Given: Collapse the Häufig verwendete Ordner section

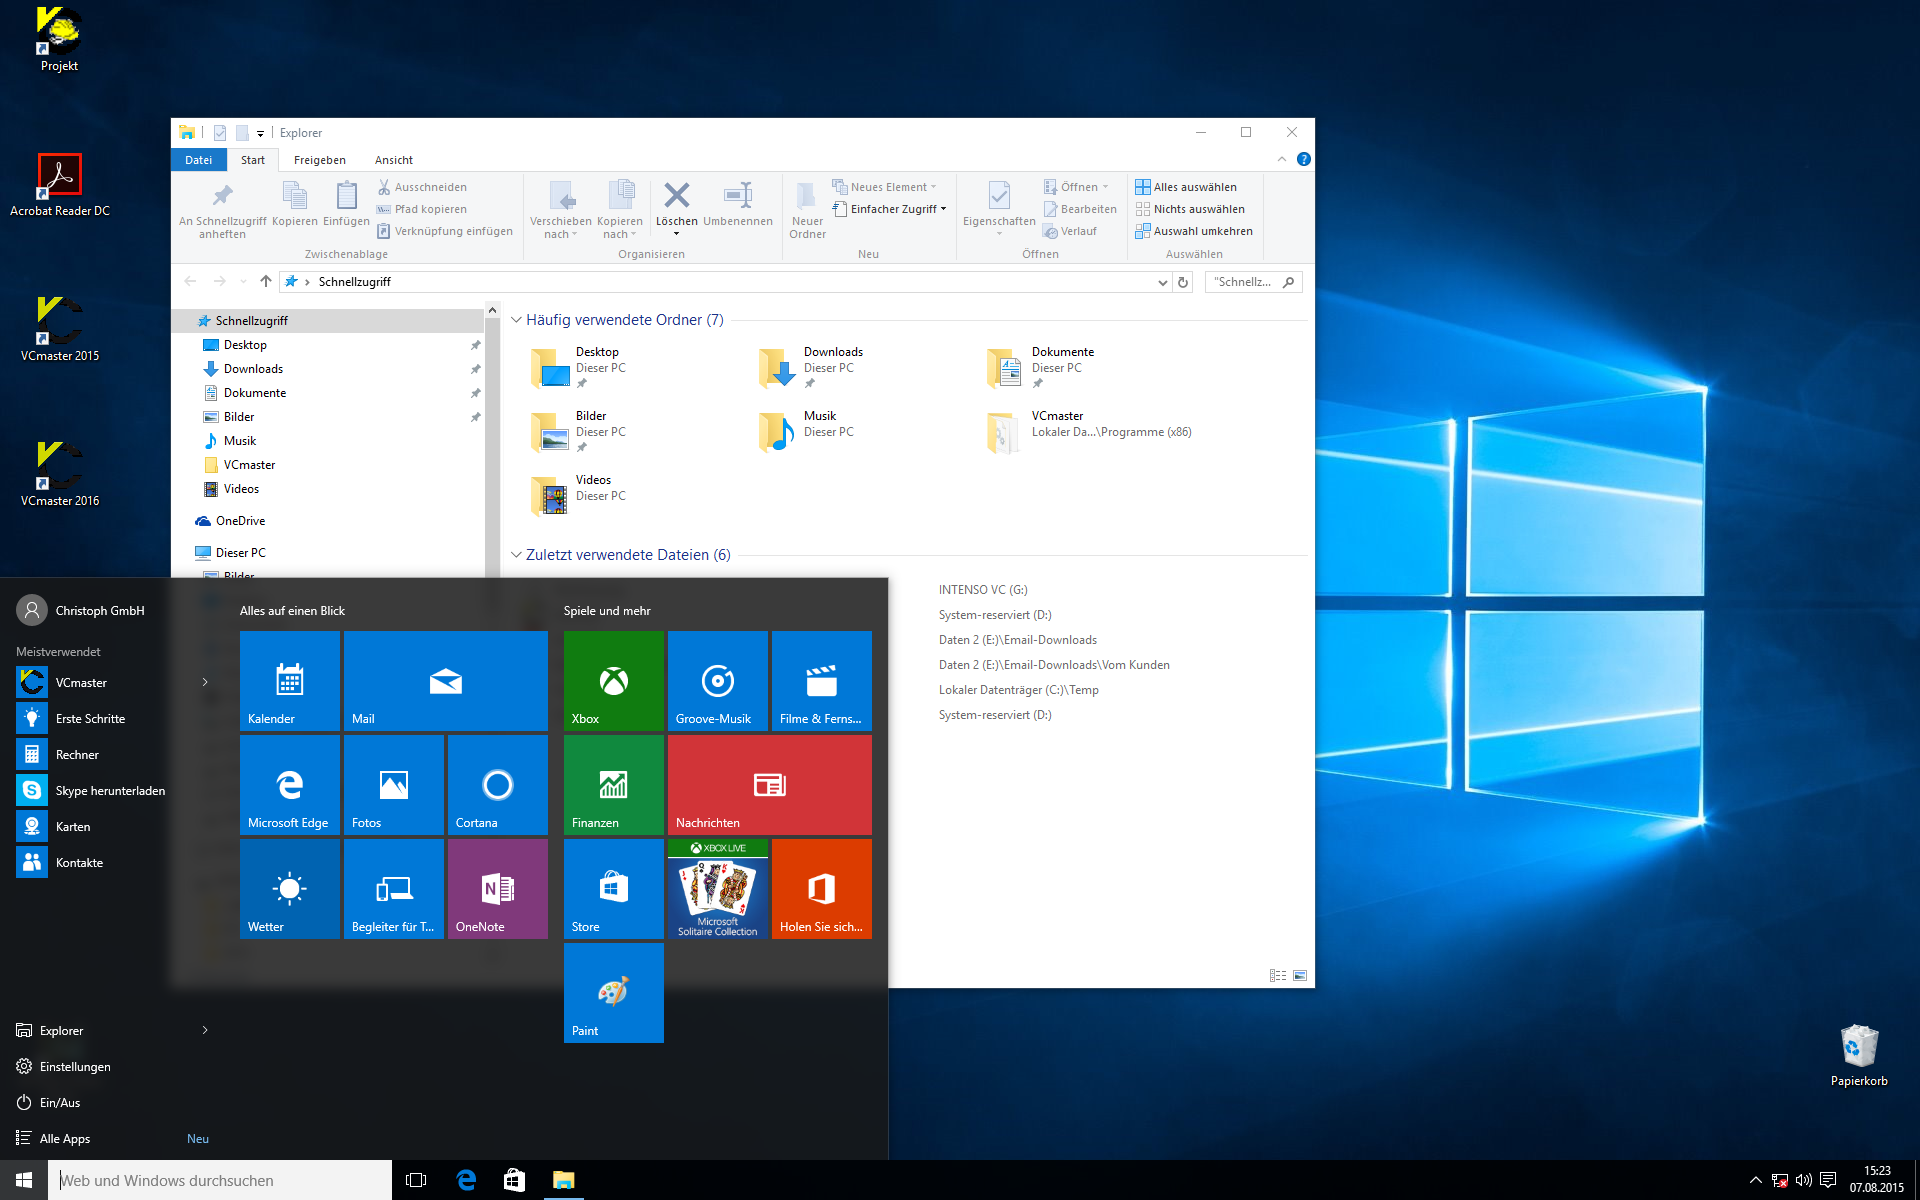Looking at the screenshot, I should [x=516, y=320].
